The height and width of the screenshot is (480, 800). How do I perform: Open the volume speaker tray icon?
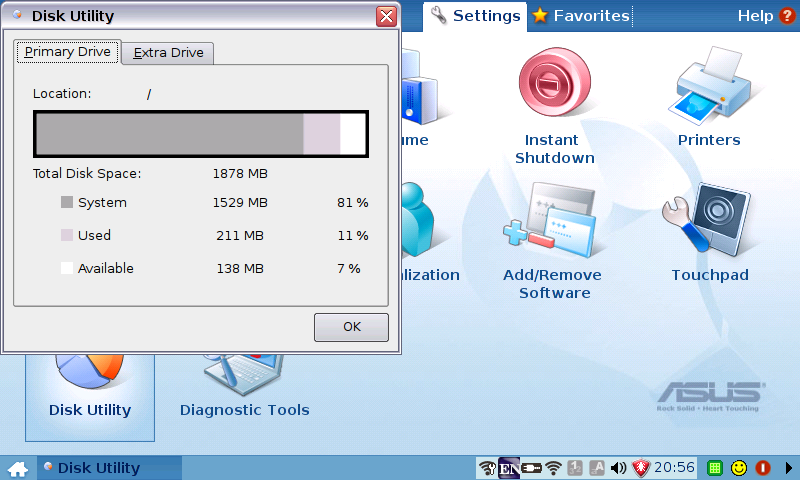(618, 468)
